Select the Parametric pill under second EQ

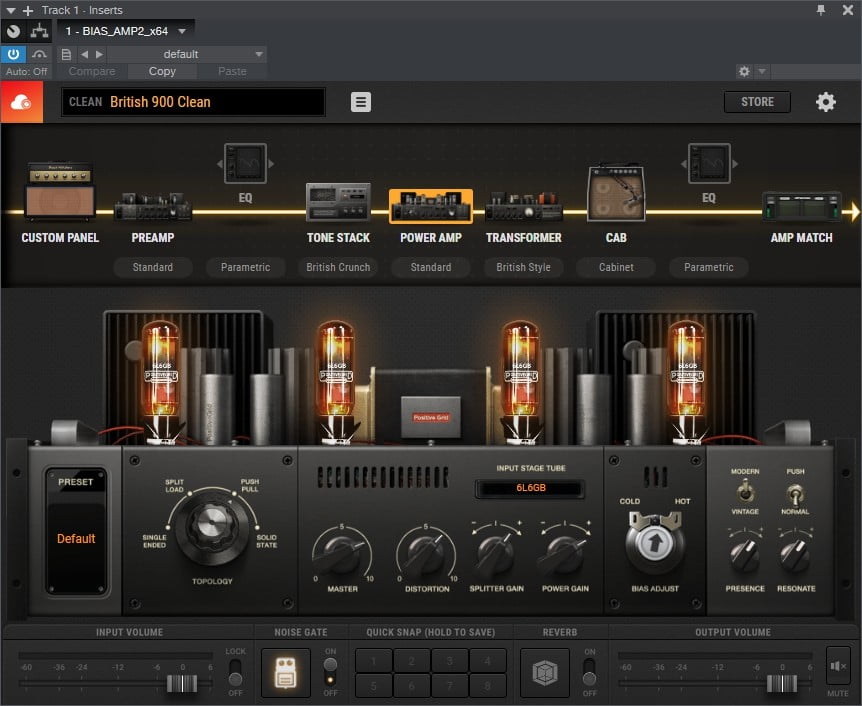pos(709,267)
